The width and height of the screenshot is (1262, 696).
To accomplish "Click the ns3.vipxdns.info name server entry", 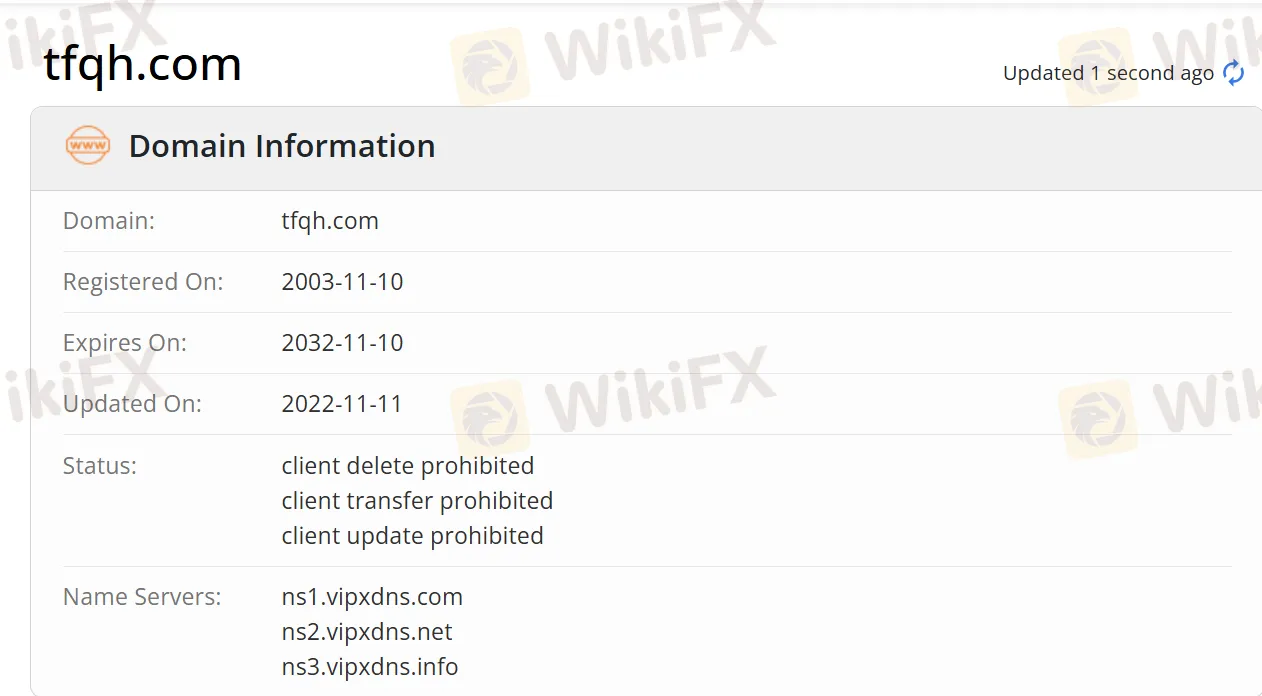I will pyautogui.click(x=369, y=666).
